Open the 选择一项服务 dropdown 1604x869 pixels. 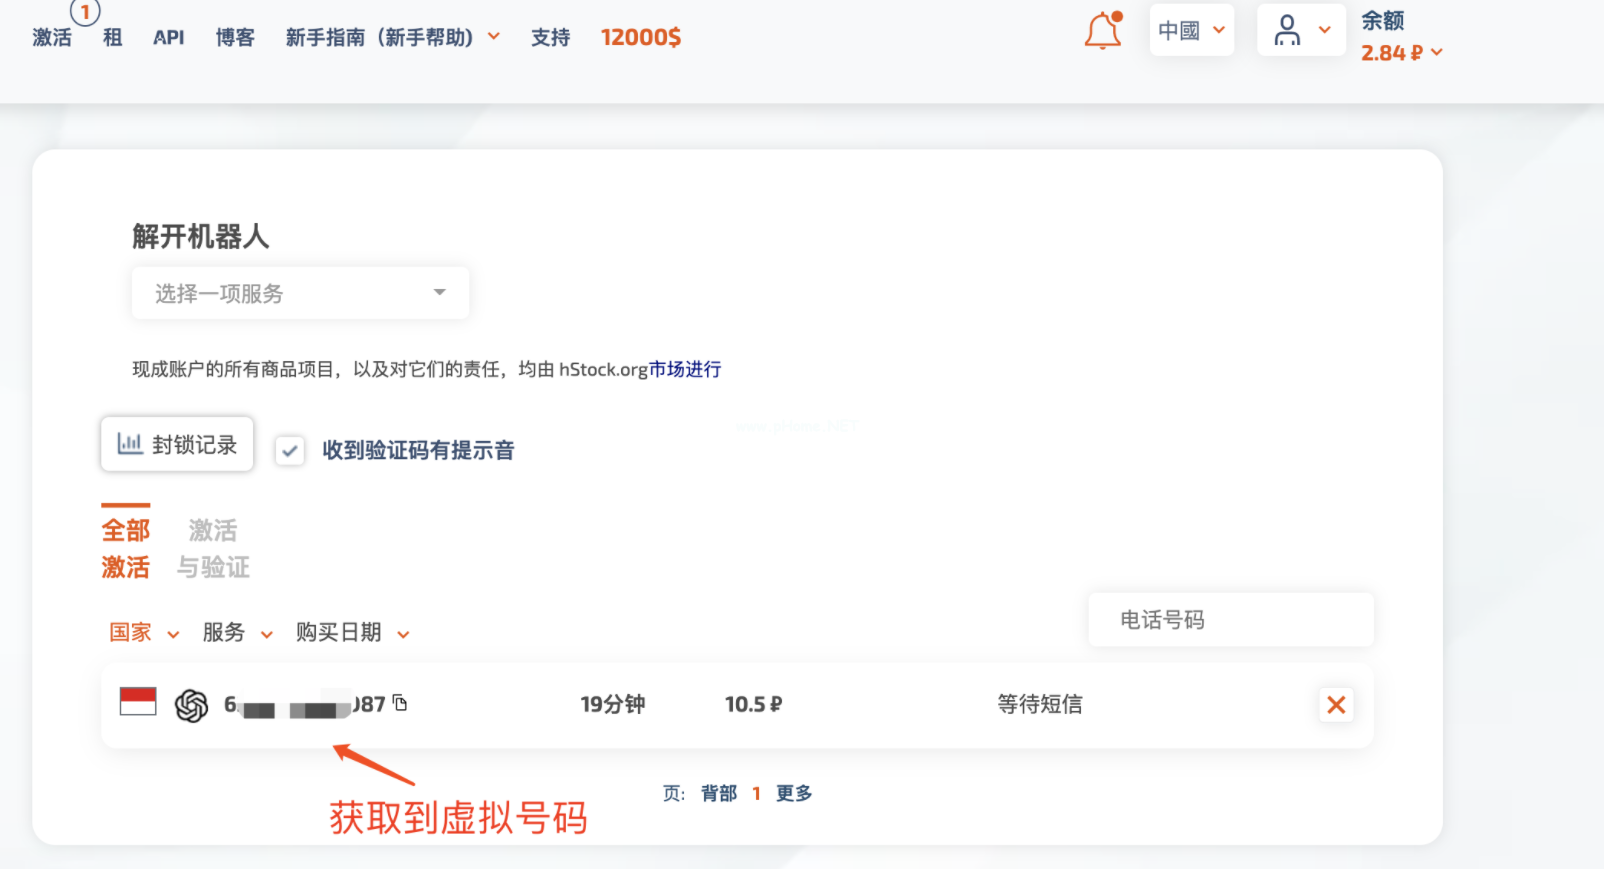(x=300, y=293)
